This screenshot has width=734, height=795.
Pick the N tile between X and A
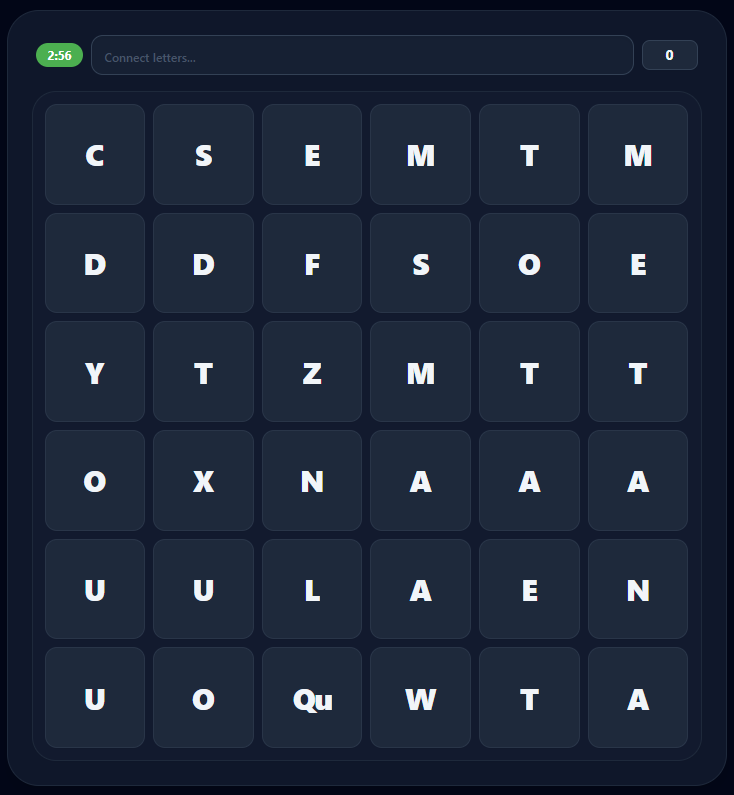coord(312,481)
